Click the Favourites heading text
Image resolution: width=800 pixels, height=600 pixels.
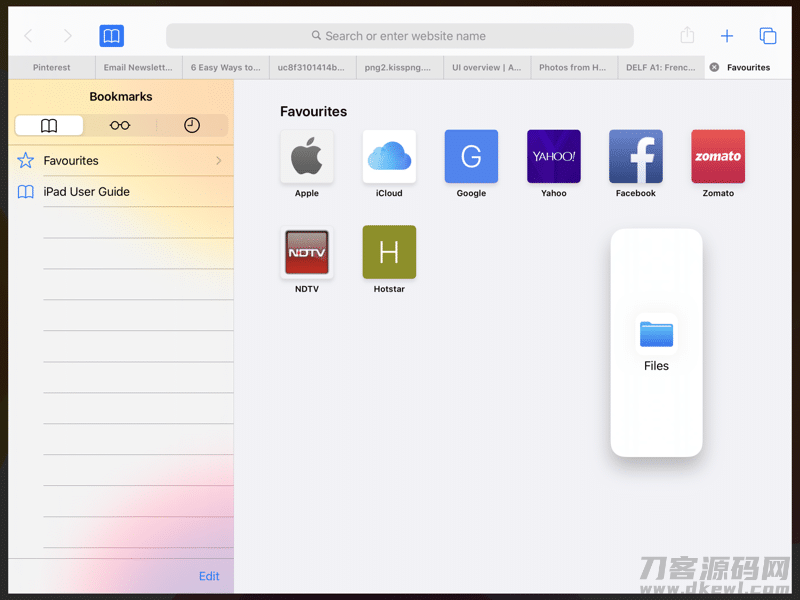click(x=313, y=112)
